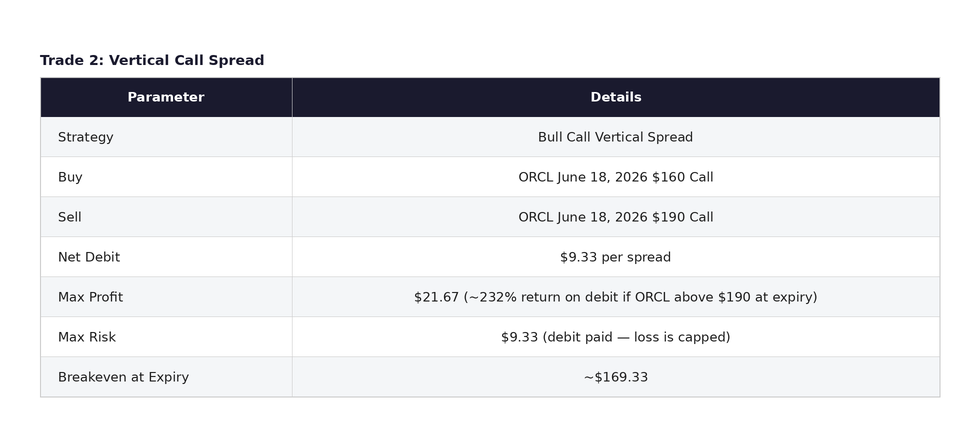
Task: Click the "Max Profit" row label
Action: click(x=90, y=298)
